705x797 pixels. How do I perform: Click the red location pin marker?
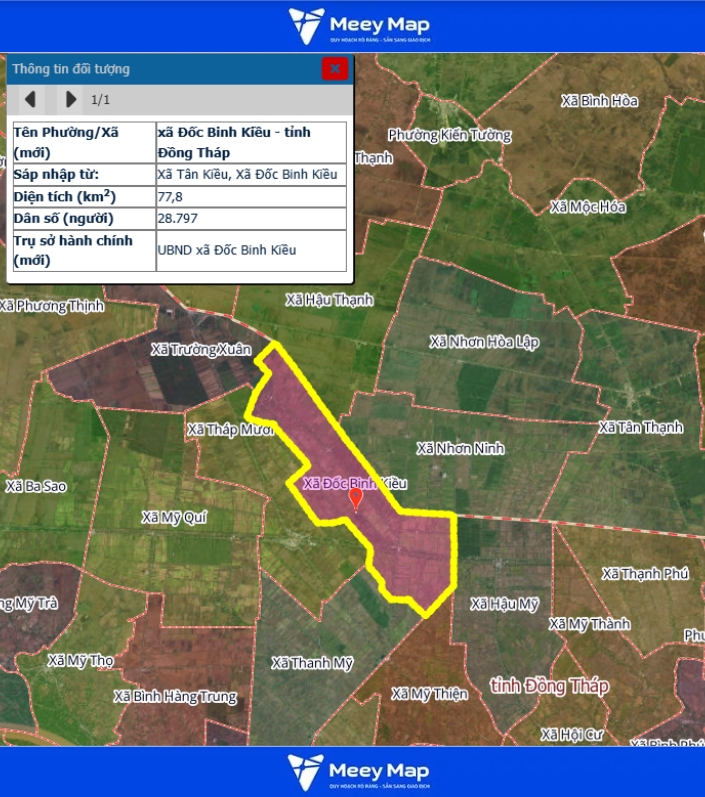point(355,498)
